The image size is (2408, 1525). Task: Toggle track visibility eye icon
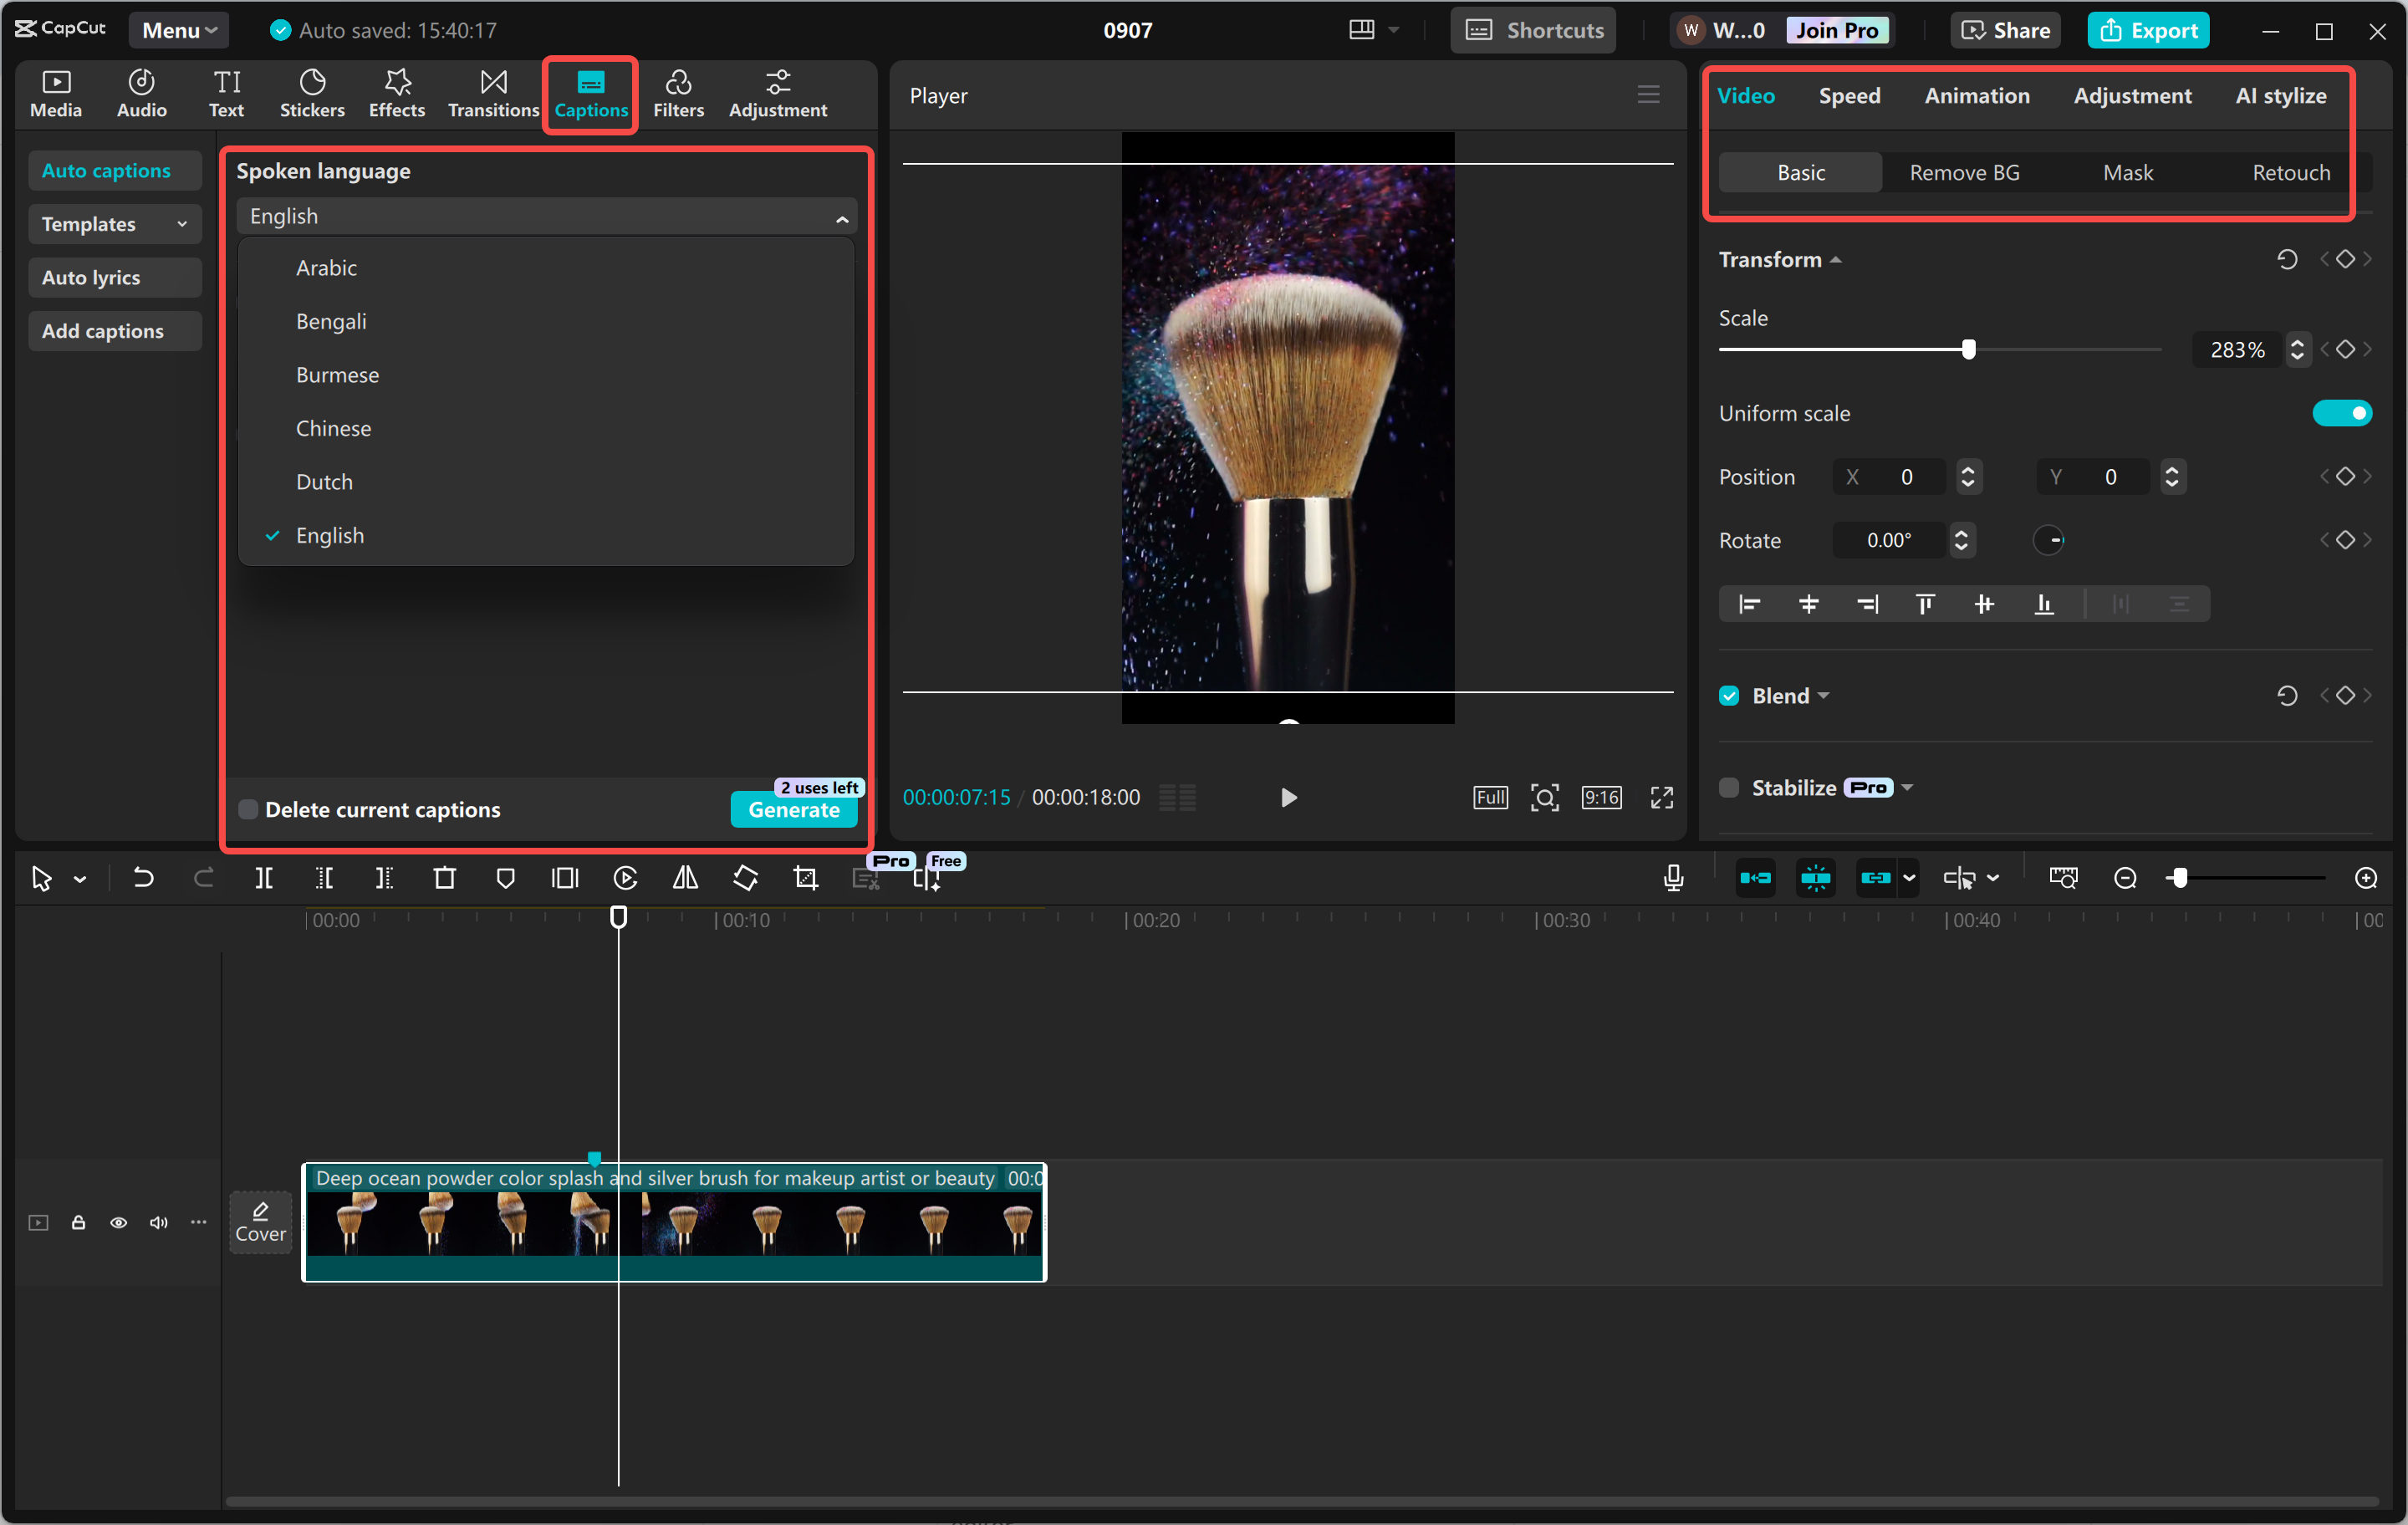tap(118, 1223)
